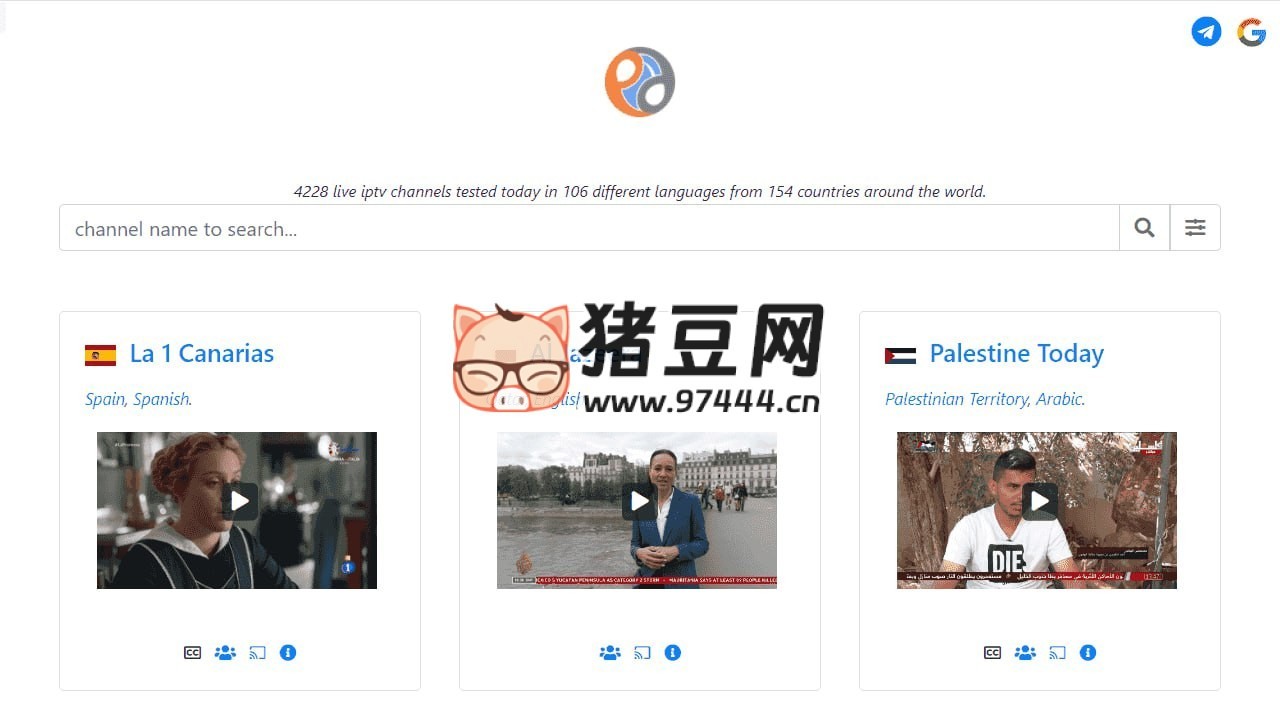Toggle CC subtitles on Palestine Today card
Viewport: 1280px width, 714px height.
point(991,652)
